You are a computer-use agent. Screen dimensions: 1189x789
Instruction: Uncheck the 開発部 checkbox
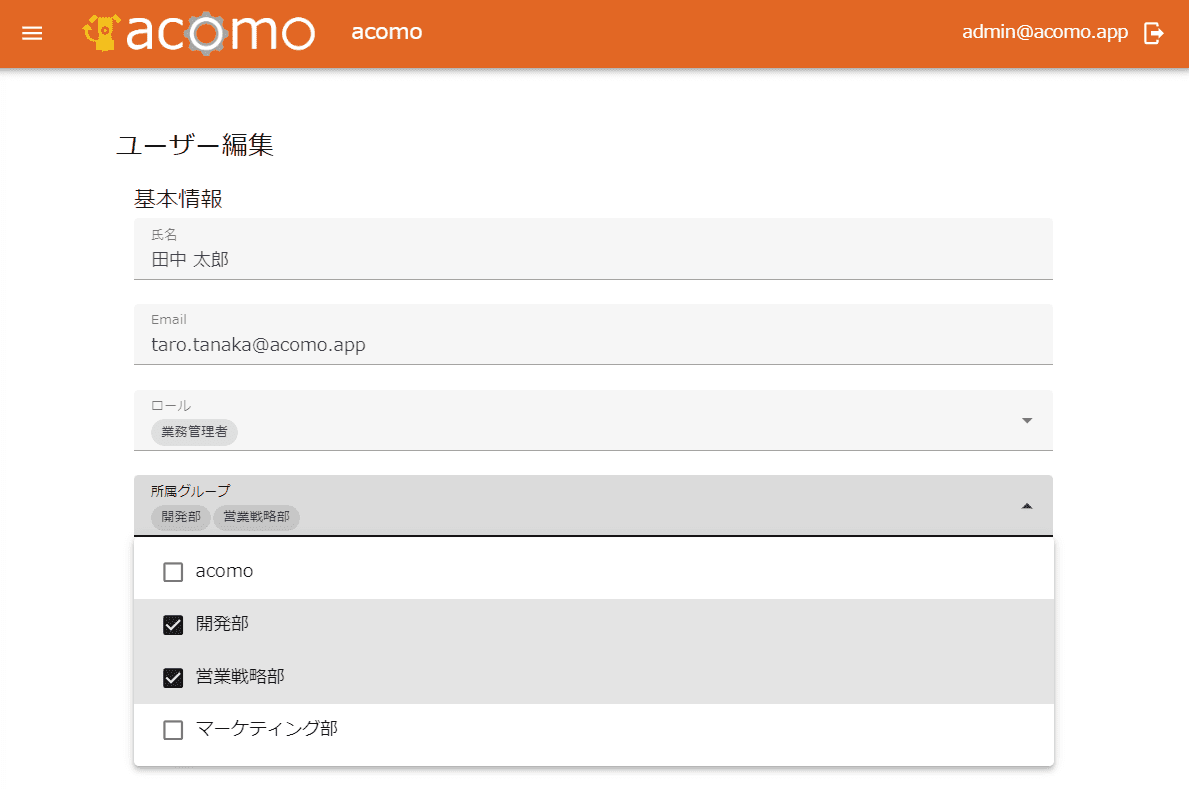173,625
